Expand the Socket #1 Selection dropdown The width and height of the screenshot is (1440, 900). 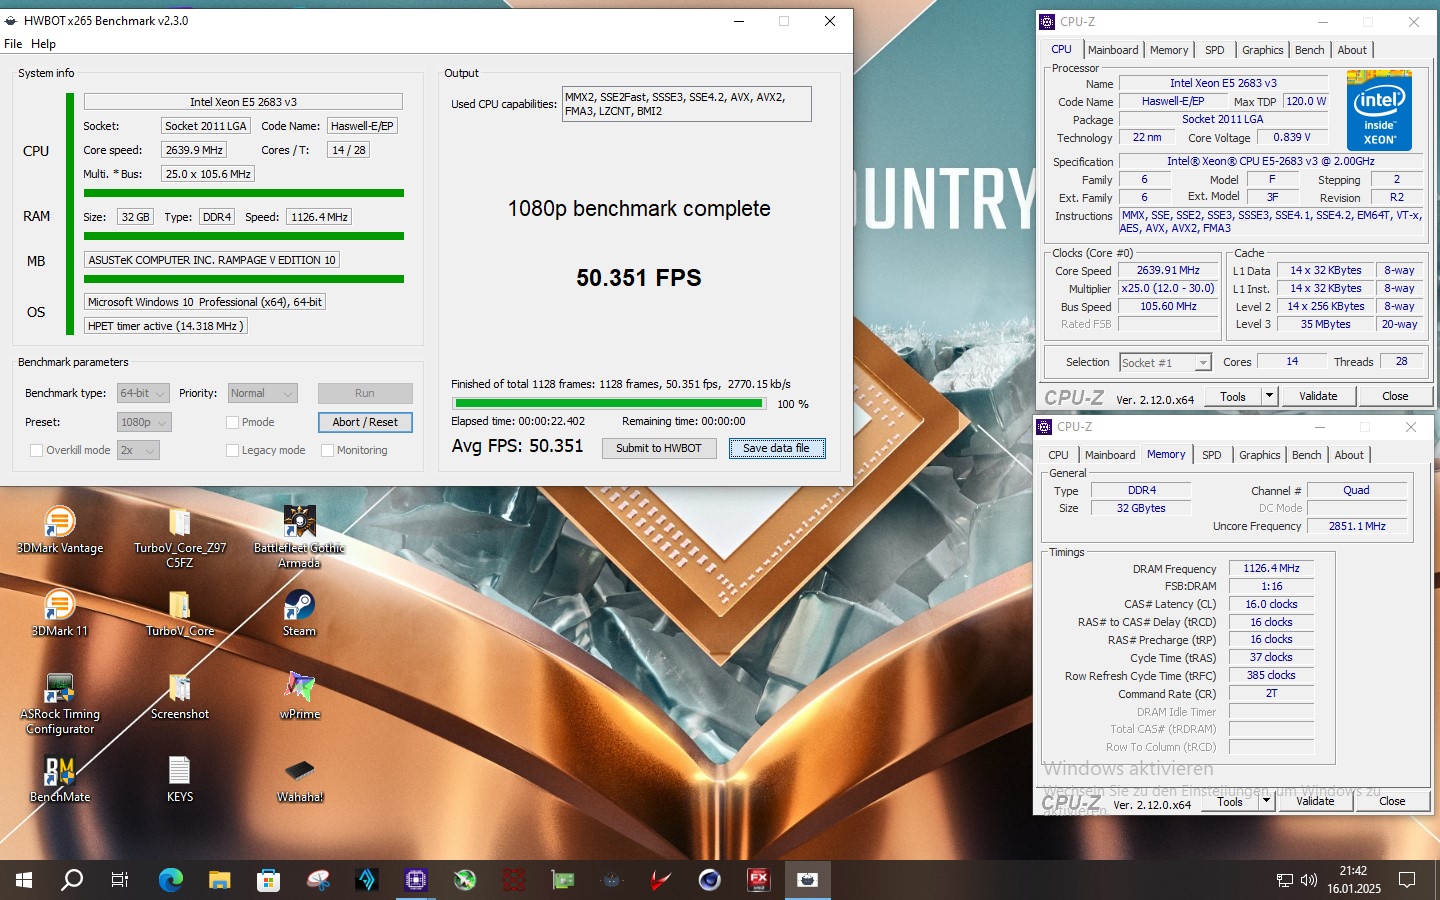coord(1165,362)
